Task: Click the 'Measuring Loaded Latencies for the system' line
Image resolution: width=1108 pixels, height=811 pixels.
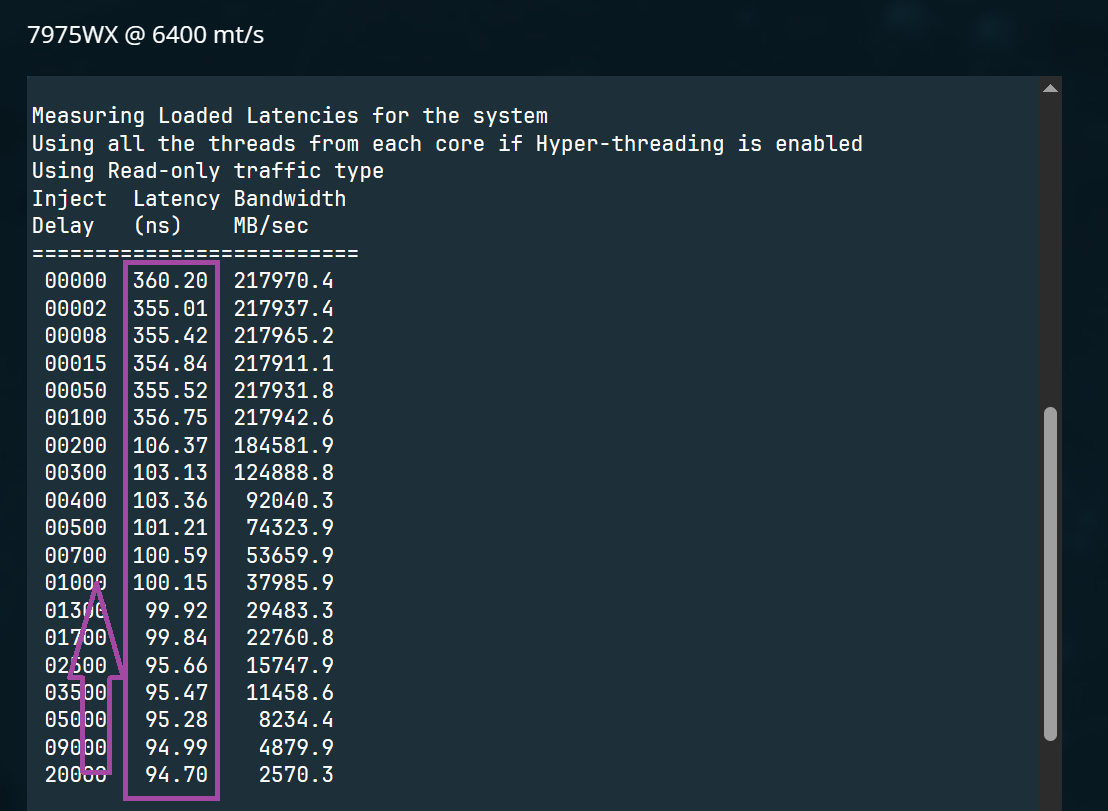Action: point(289,116)
